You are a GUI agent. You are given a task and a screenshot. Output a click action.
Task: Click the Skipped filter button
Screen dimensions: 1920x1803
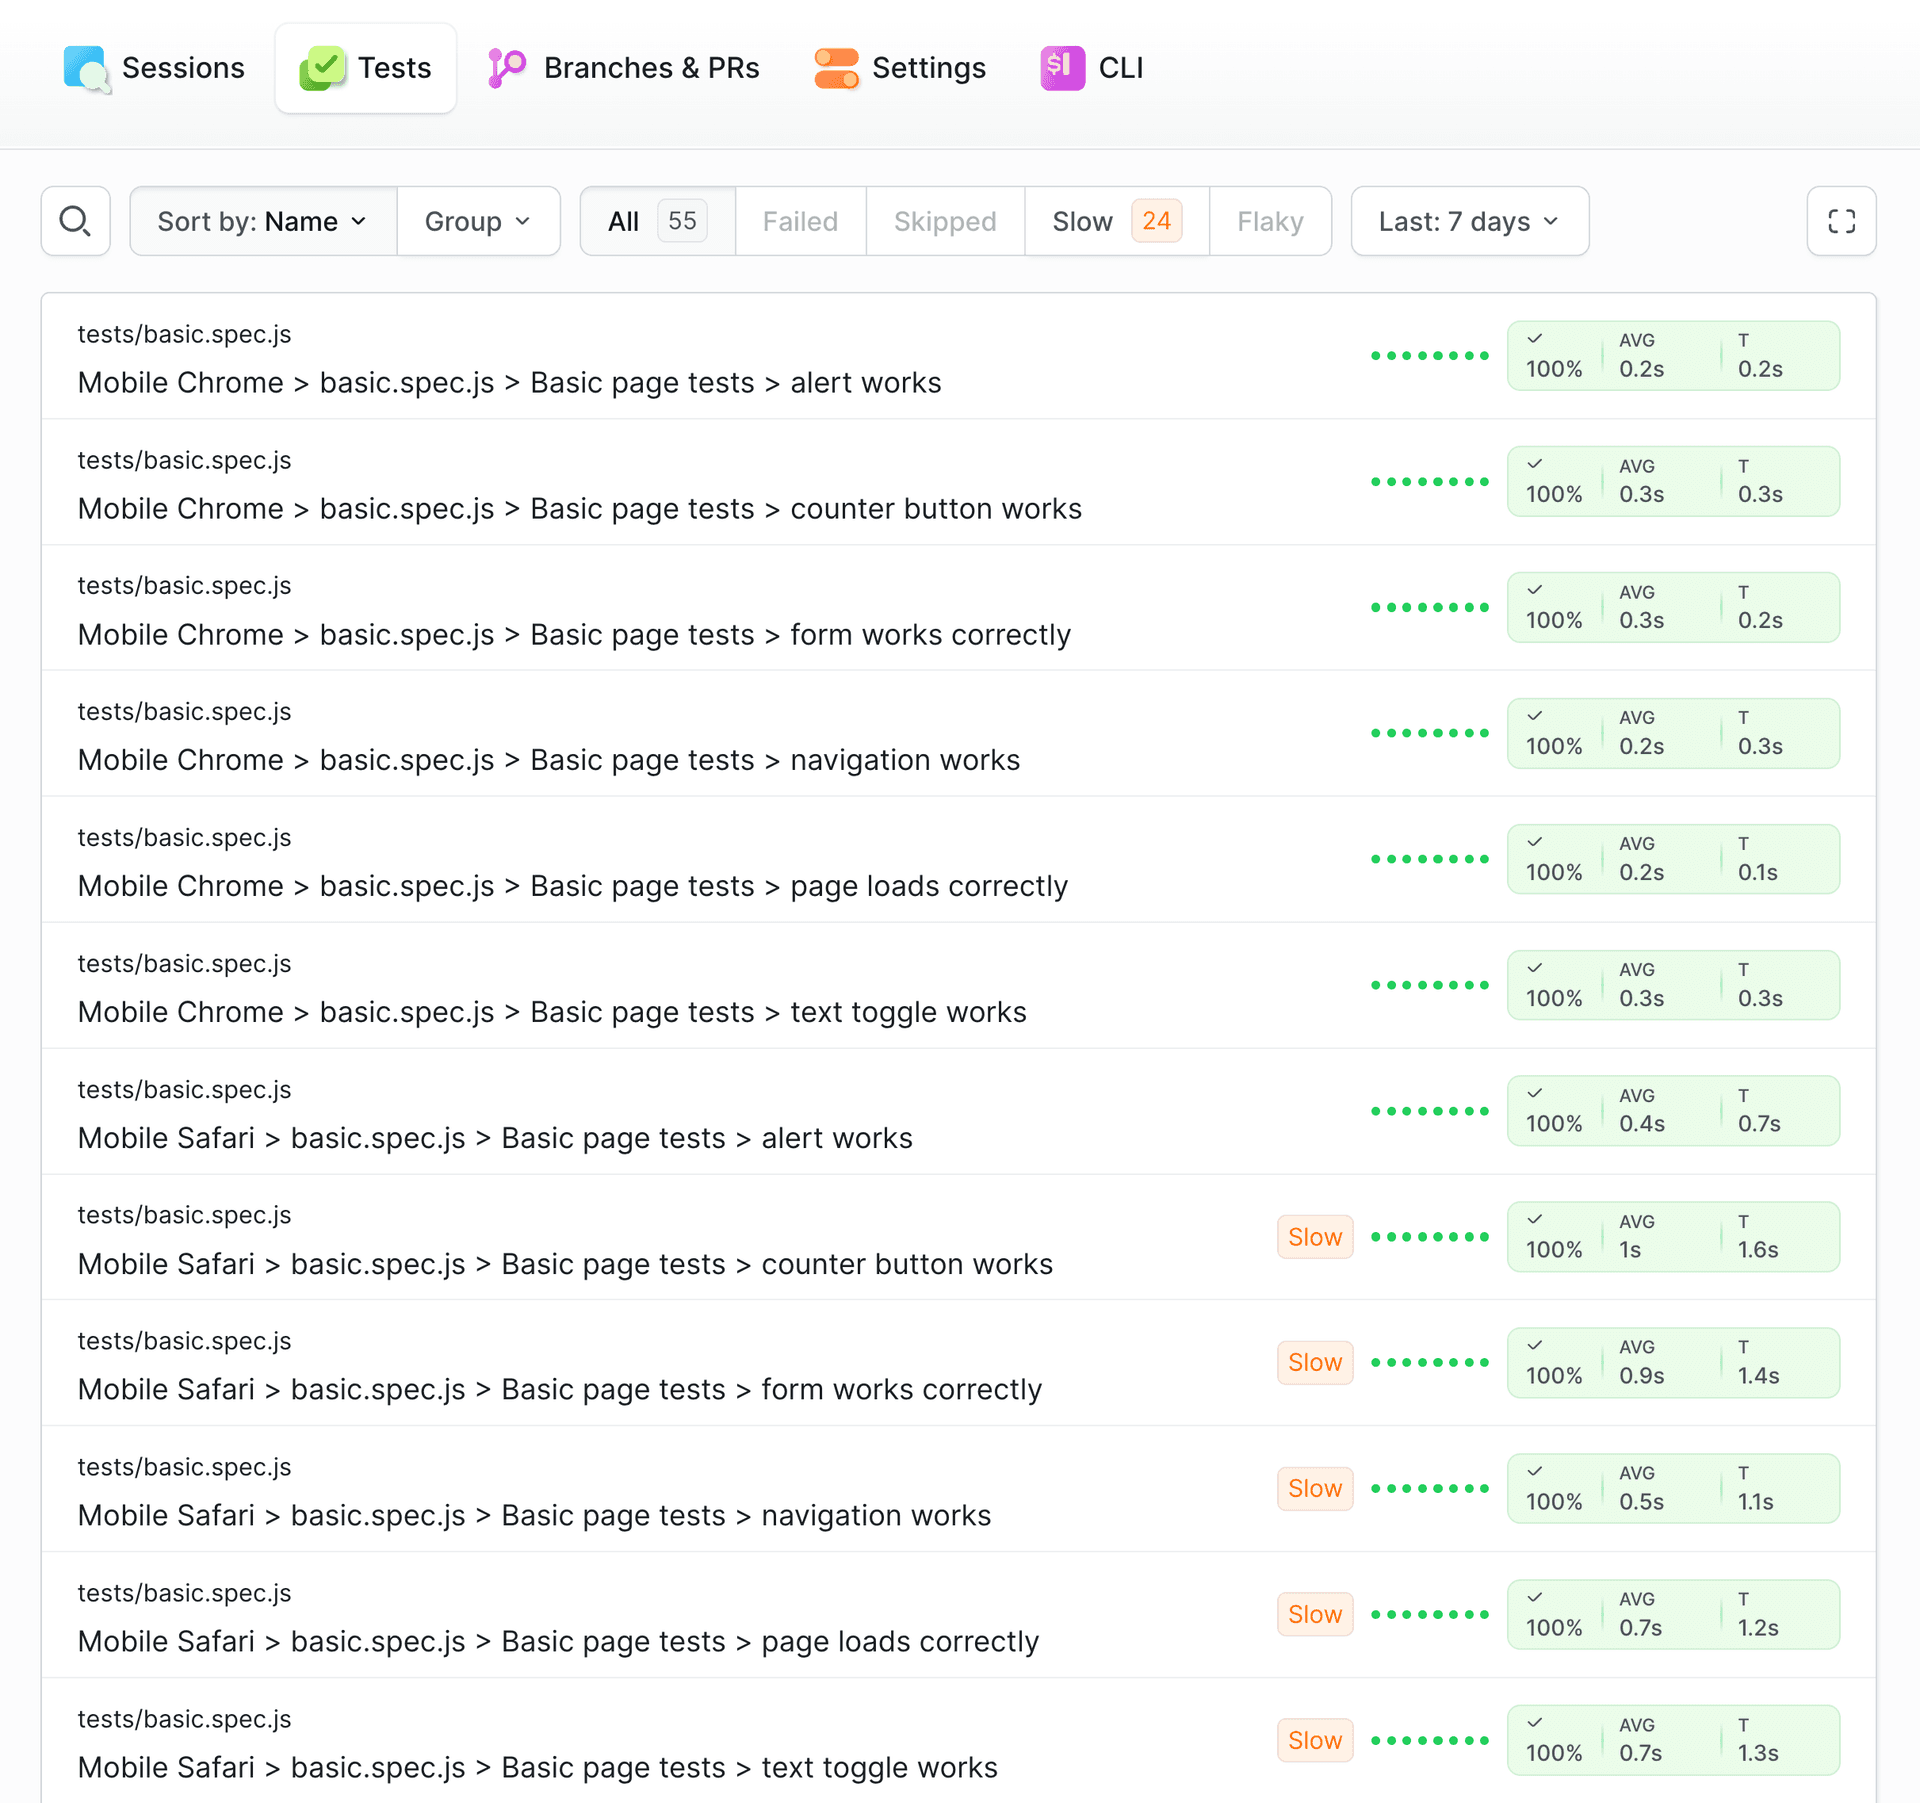coord(943,221)
